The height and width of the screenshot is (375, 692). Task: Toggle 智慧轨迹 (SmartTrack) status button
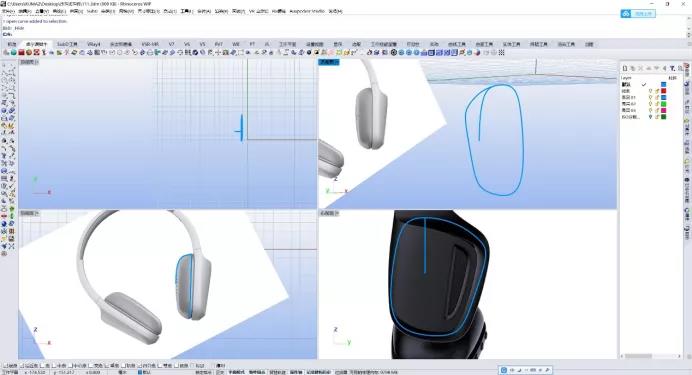point(278,372)
